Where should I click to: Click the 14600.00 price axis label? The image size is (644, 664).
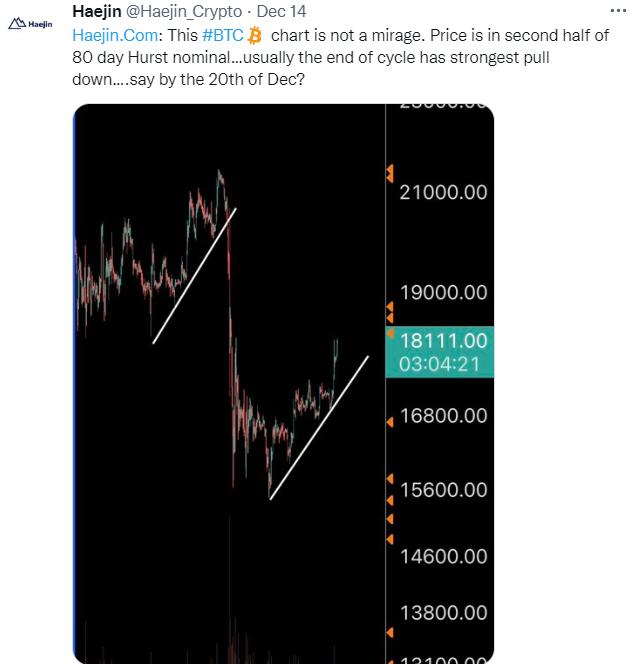pyautogui.click(x=443, y=556)
